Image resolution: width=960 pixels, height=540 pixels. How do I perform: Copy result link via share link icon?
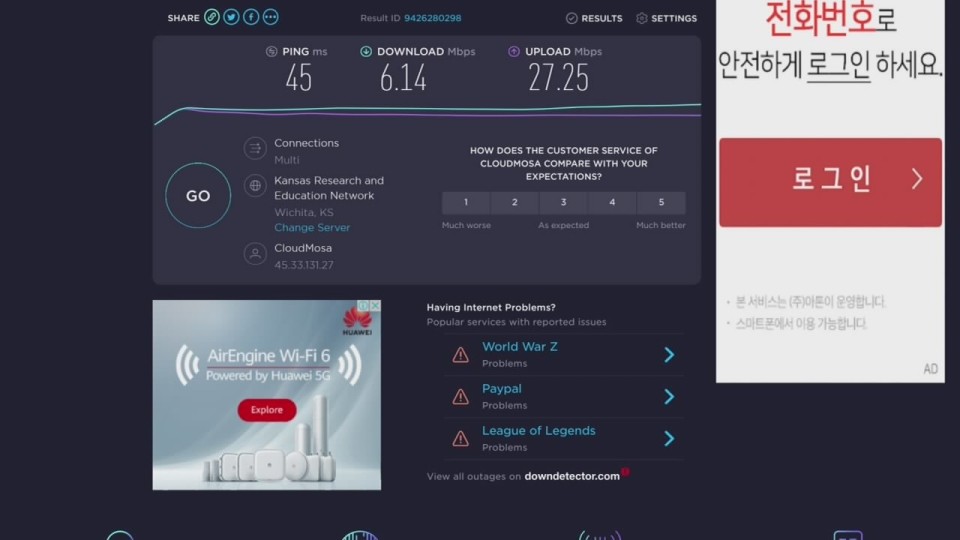(212, 17)
